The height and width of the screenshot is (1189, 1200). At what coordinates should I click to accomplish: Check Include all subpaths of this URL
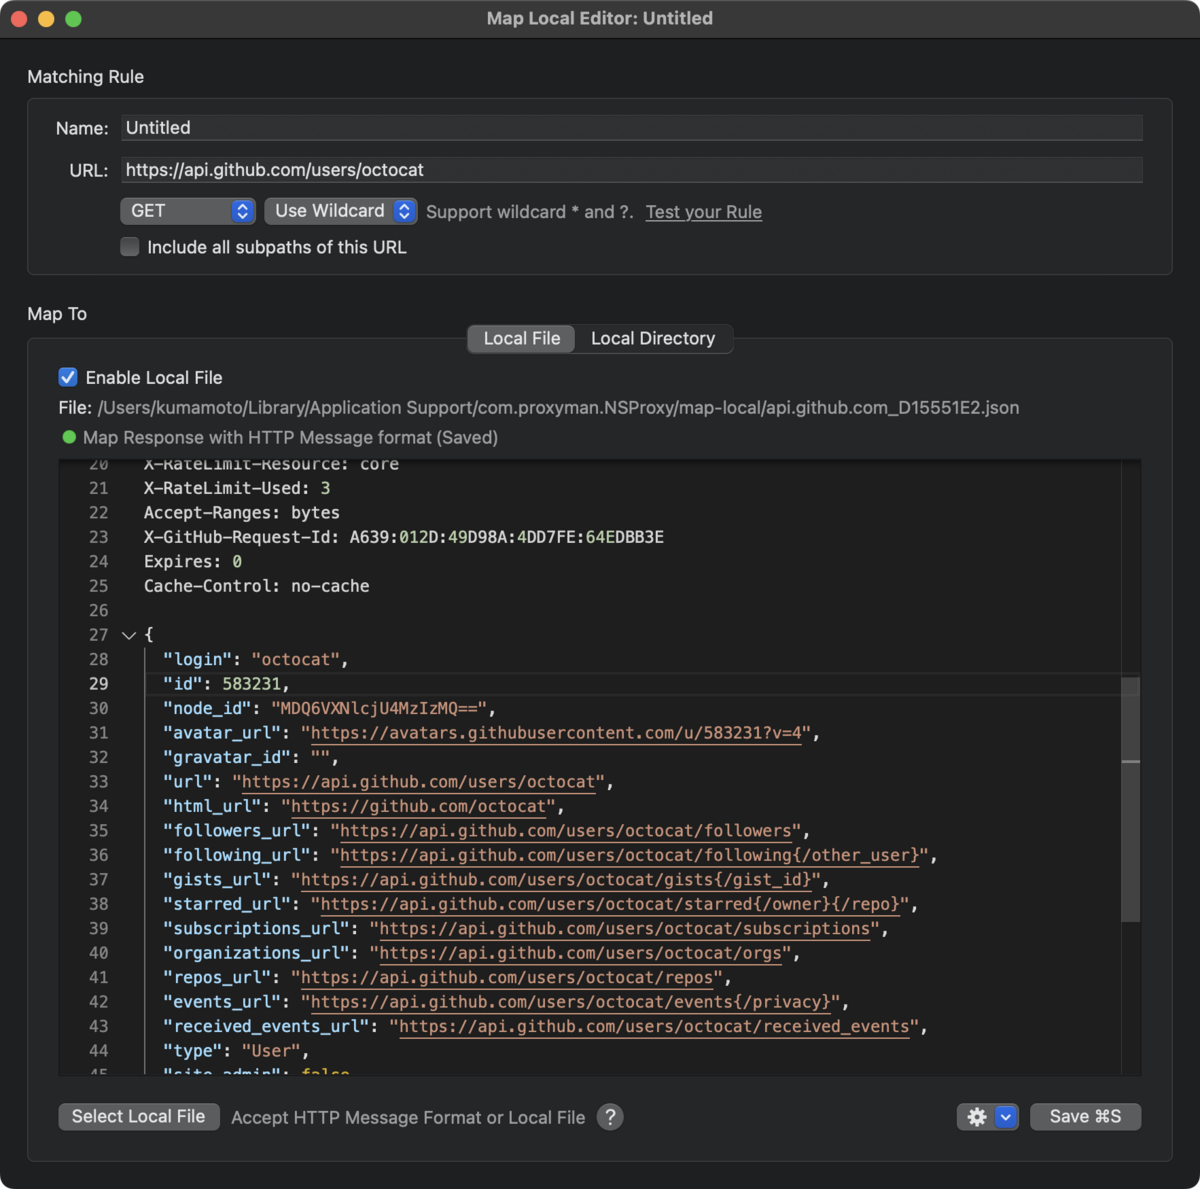point(130,246)
